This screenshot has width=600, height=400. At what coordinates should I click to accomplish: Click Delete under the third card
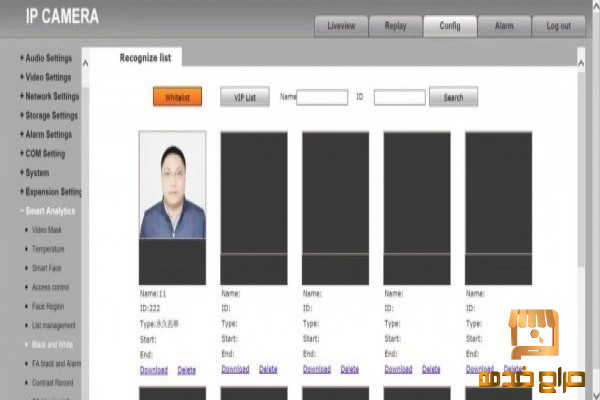350,369
